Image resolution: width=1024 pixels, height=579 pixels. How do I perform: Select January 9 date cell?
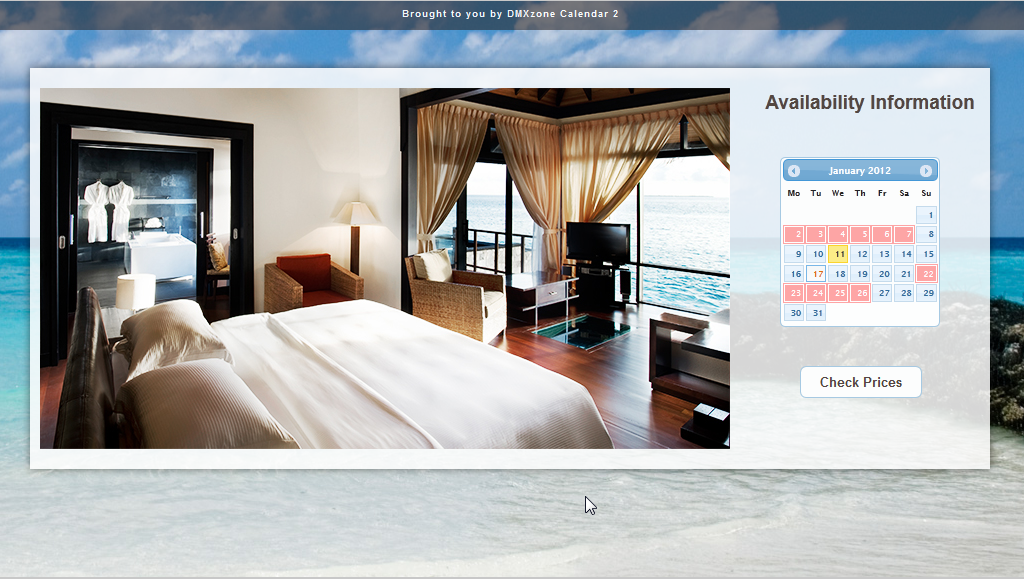click(793, 254)
